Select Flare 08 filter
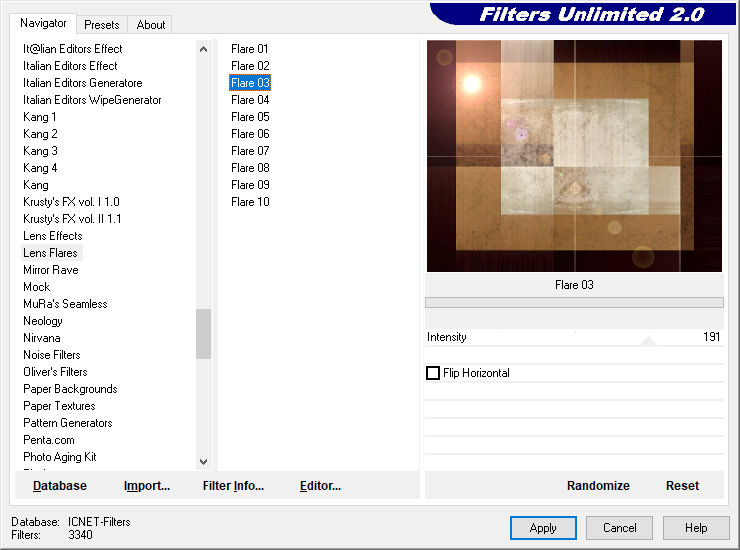This screenshot has width=740, height=550. click(250, 168)
